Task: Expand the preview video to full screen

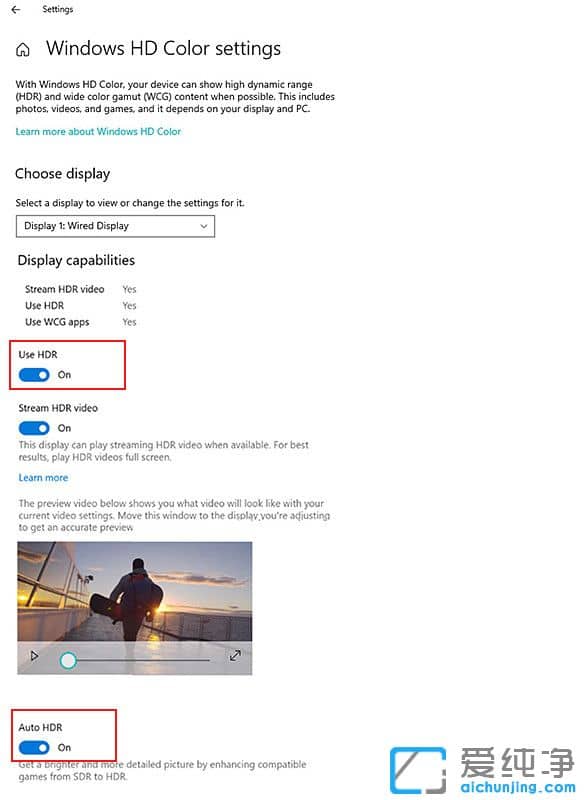Action: tap(235, 656)
